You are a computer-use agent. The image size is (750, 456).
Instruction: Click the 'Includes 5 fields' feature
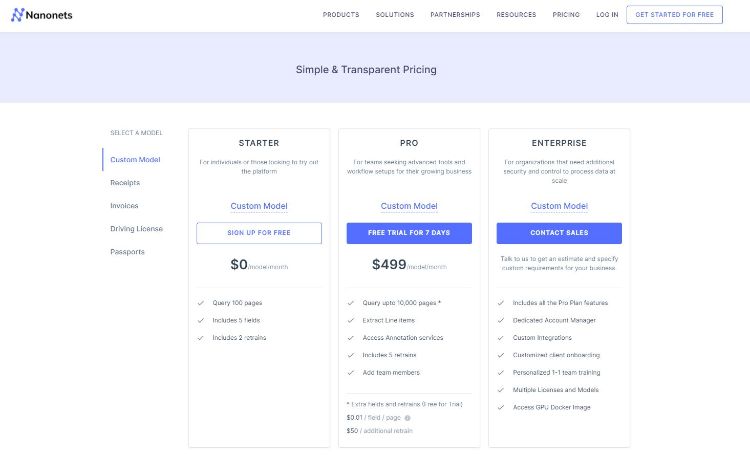click(236, 320)
